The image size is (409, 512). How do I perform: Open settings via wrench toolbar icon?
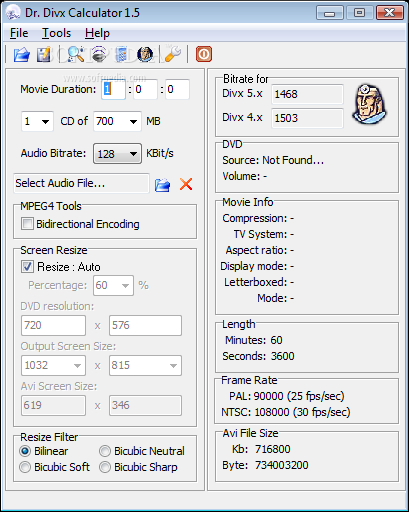pyautogui.click(x=173, y=54)
